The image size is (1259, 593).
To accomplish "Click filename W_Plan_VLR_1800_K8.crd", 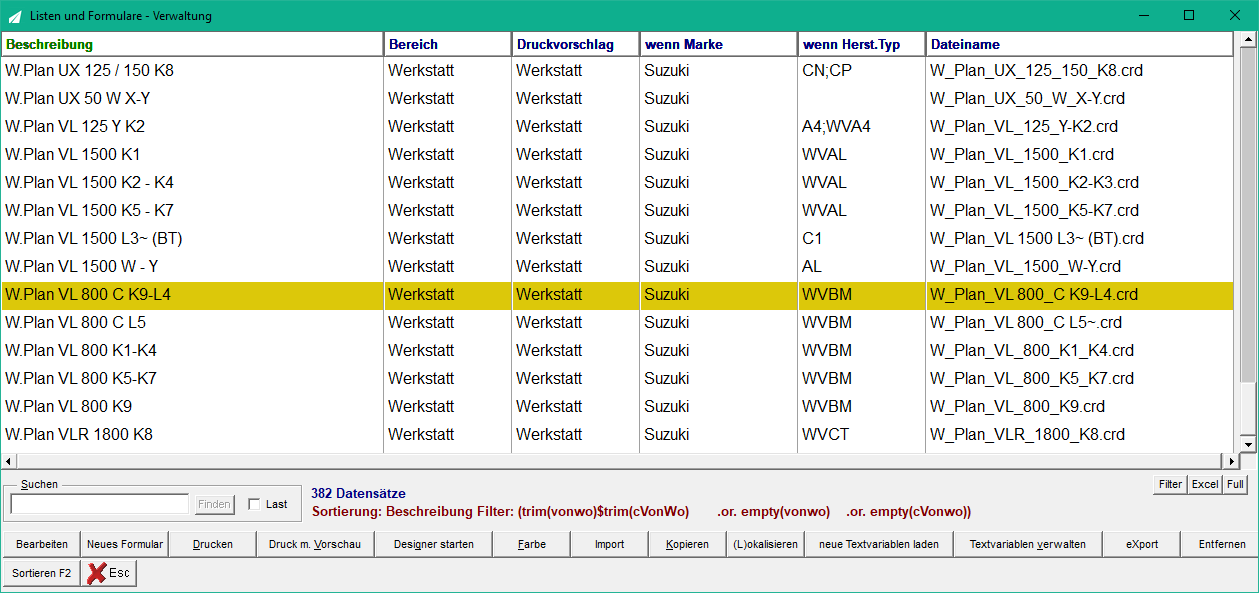I will [1027, 435].
